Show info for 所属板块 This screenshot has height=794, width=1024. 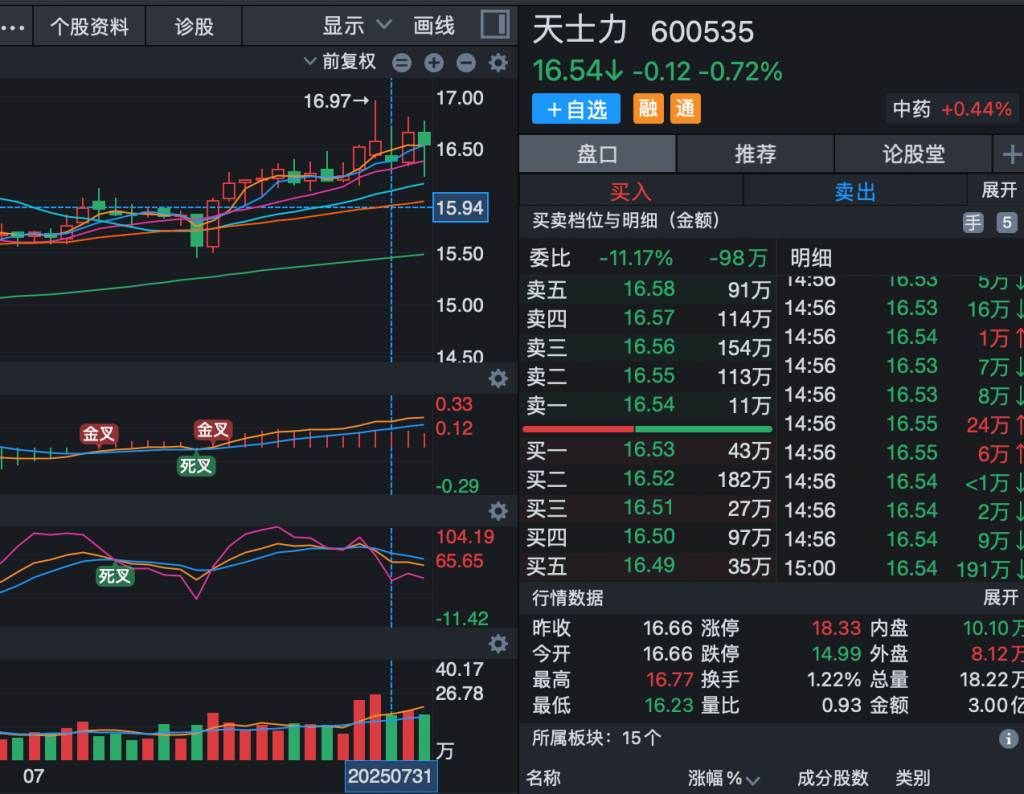click(x=1008, y=738)
